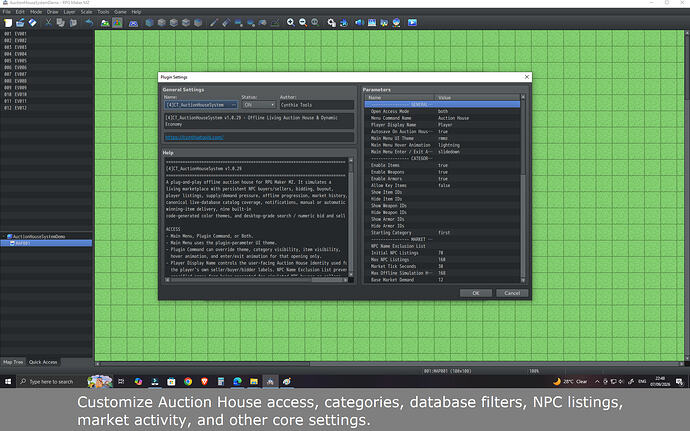Select MAP001 in the map tree
This screenshot has height=431, width=690.
click(x=46, y=243)
